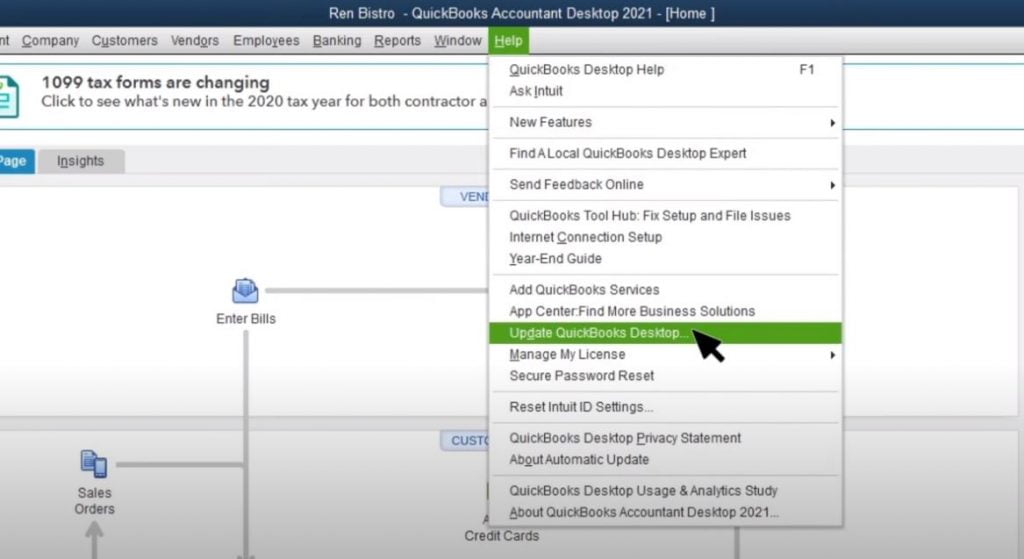Choose Secure Password Reset
Viewport: 1024px width, 559px height.
[x=665, y=375]
